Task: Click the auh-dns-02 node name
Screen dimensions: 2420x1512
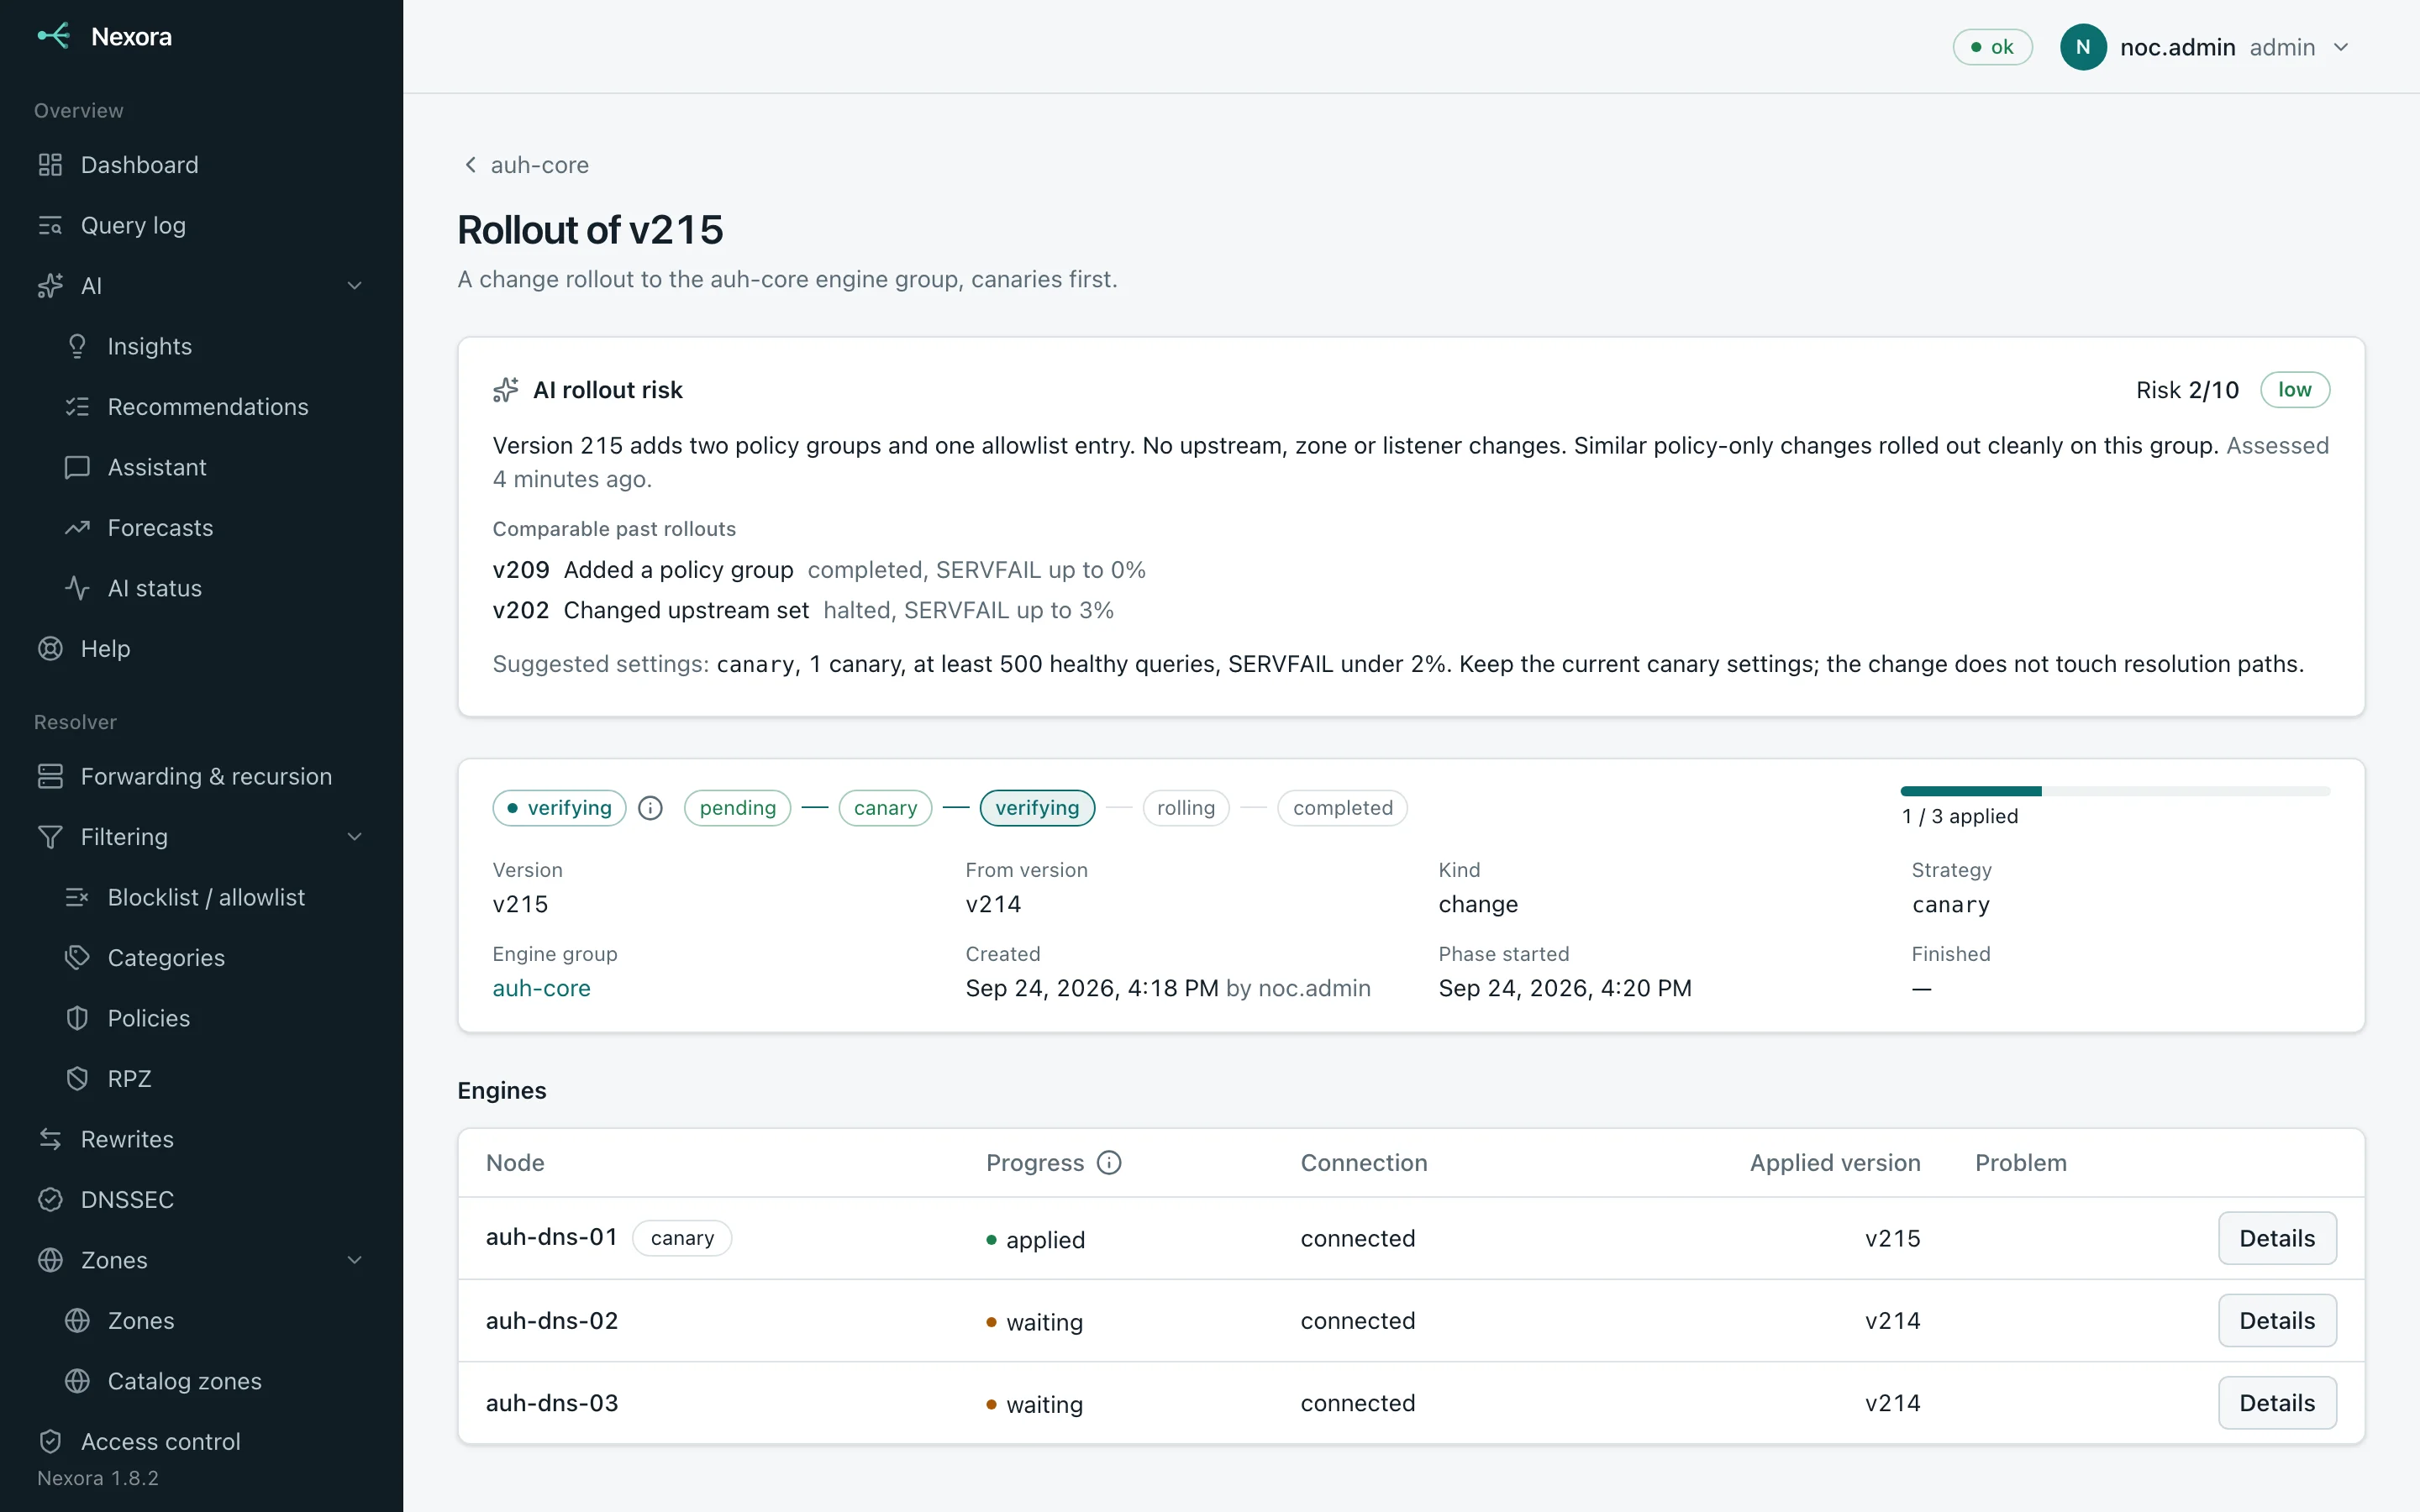Action: tap(552, 1320)
